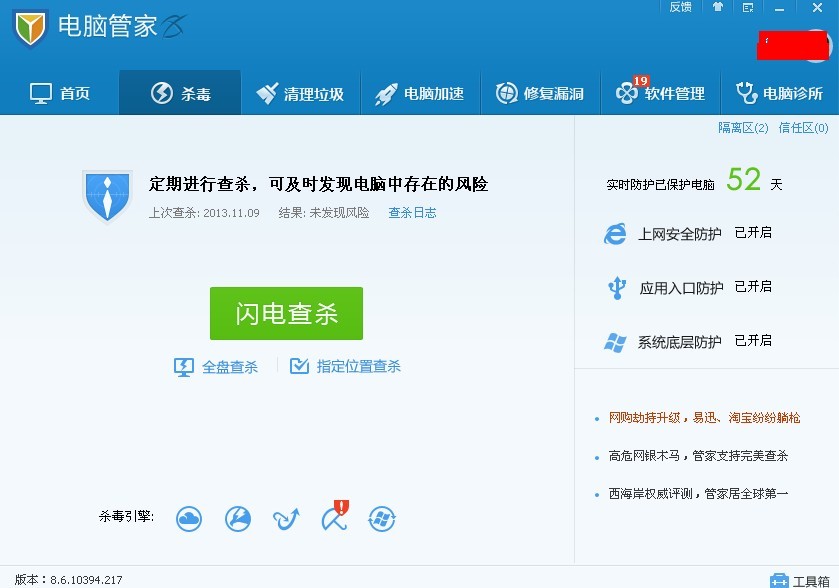Click the 上次查杀: 2013.11.09 text
Screen dimensions: 839x588
(204, 213)
